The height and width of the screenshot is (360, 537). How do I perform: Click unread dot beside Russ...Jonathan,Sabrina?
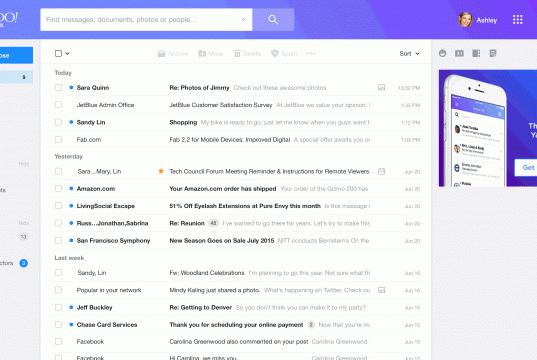[x=71, y=223]
